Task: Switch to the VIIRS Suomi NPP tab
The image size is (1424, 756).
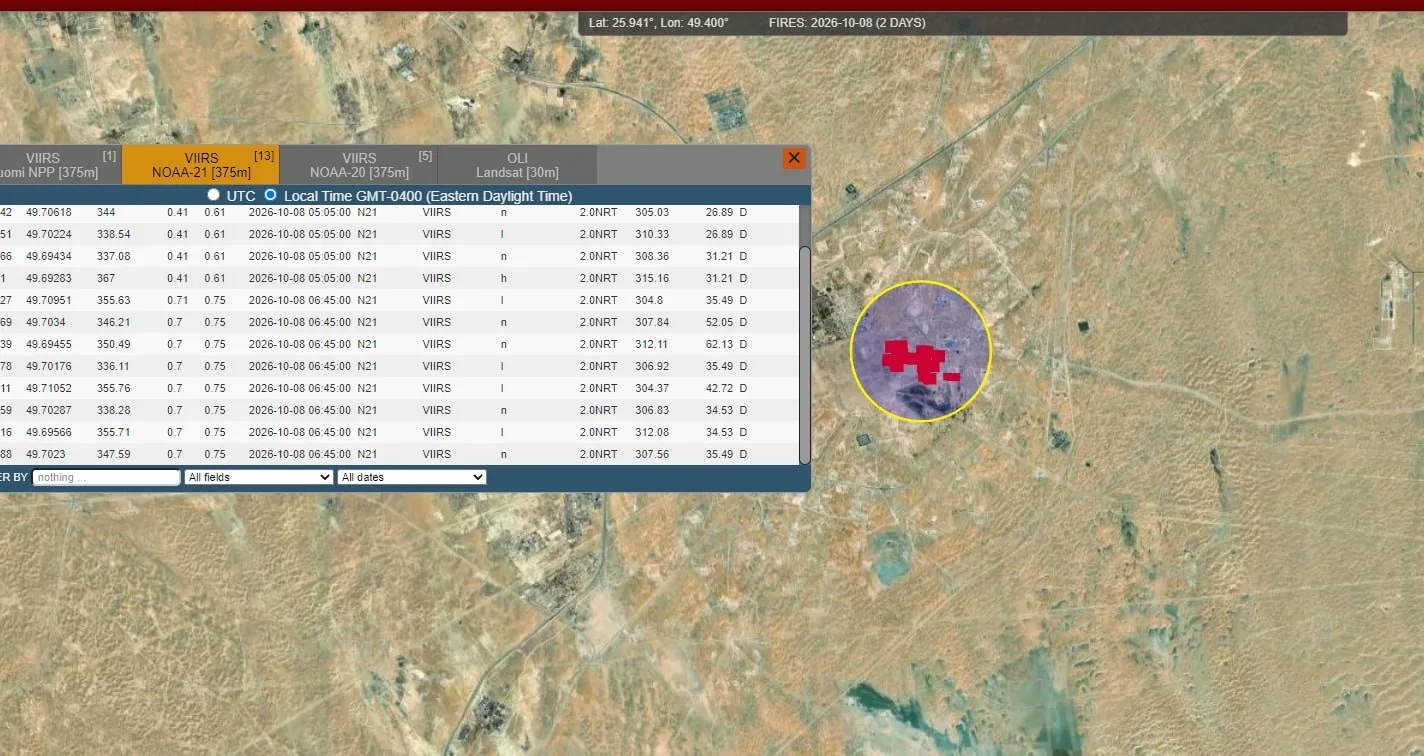Action: pos(60,165)
